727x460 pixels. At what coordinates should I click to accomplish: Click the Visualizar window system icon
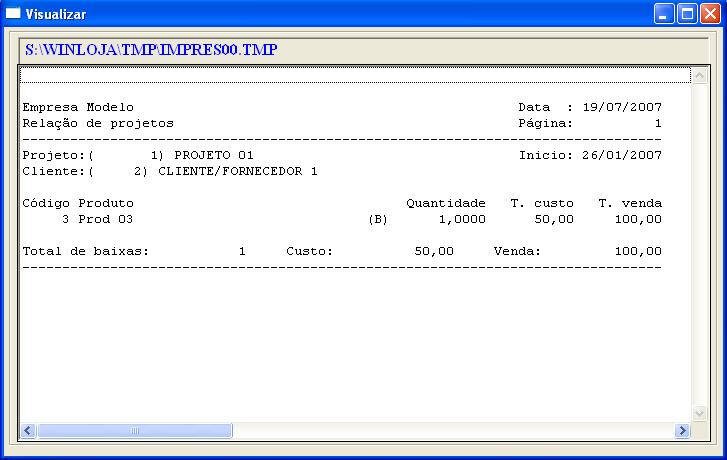[x=13, y=14]
